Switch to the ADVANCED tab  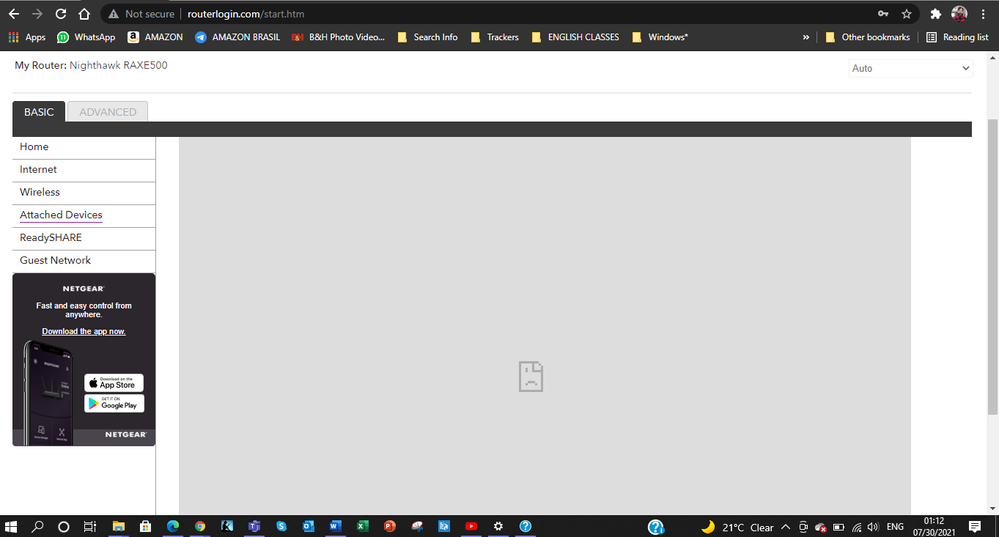click(107, 112)
